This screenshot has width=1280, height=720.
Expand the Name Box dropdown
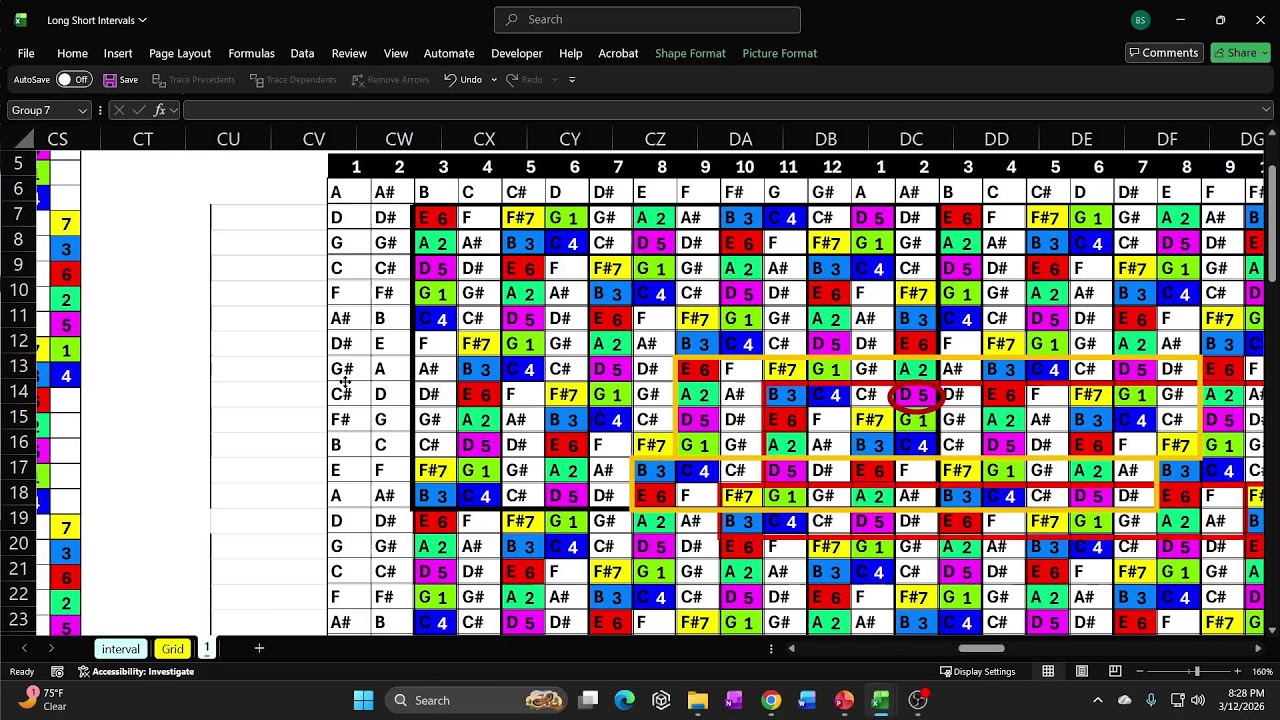pos(83,110)
